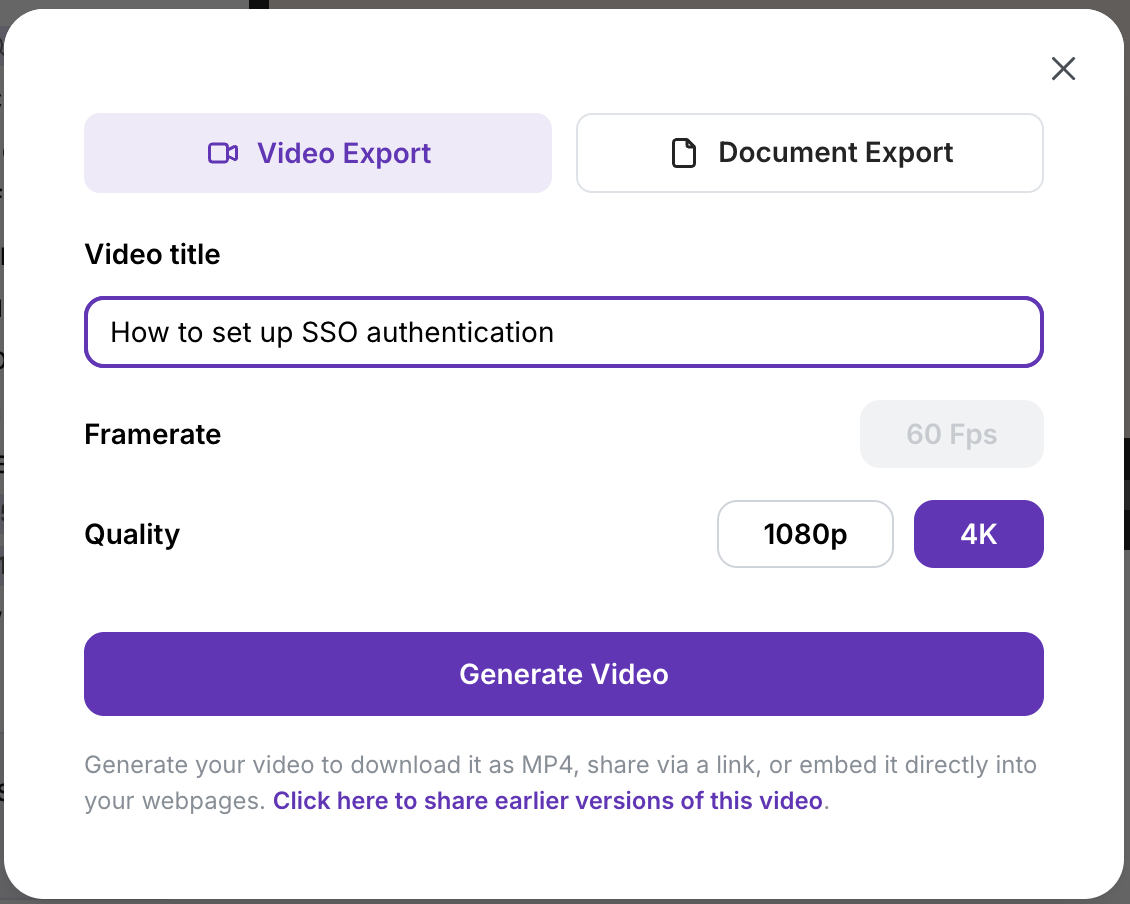Click the Quality label
Viewport: 1130px width, 904px height.
(132, 534)
